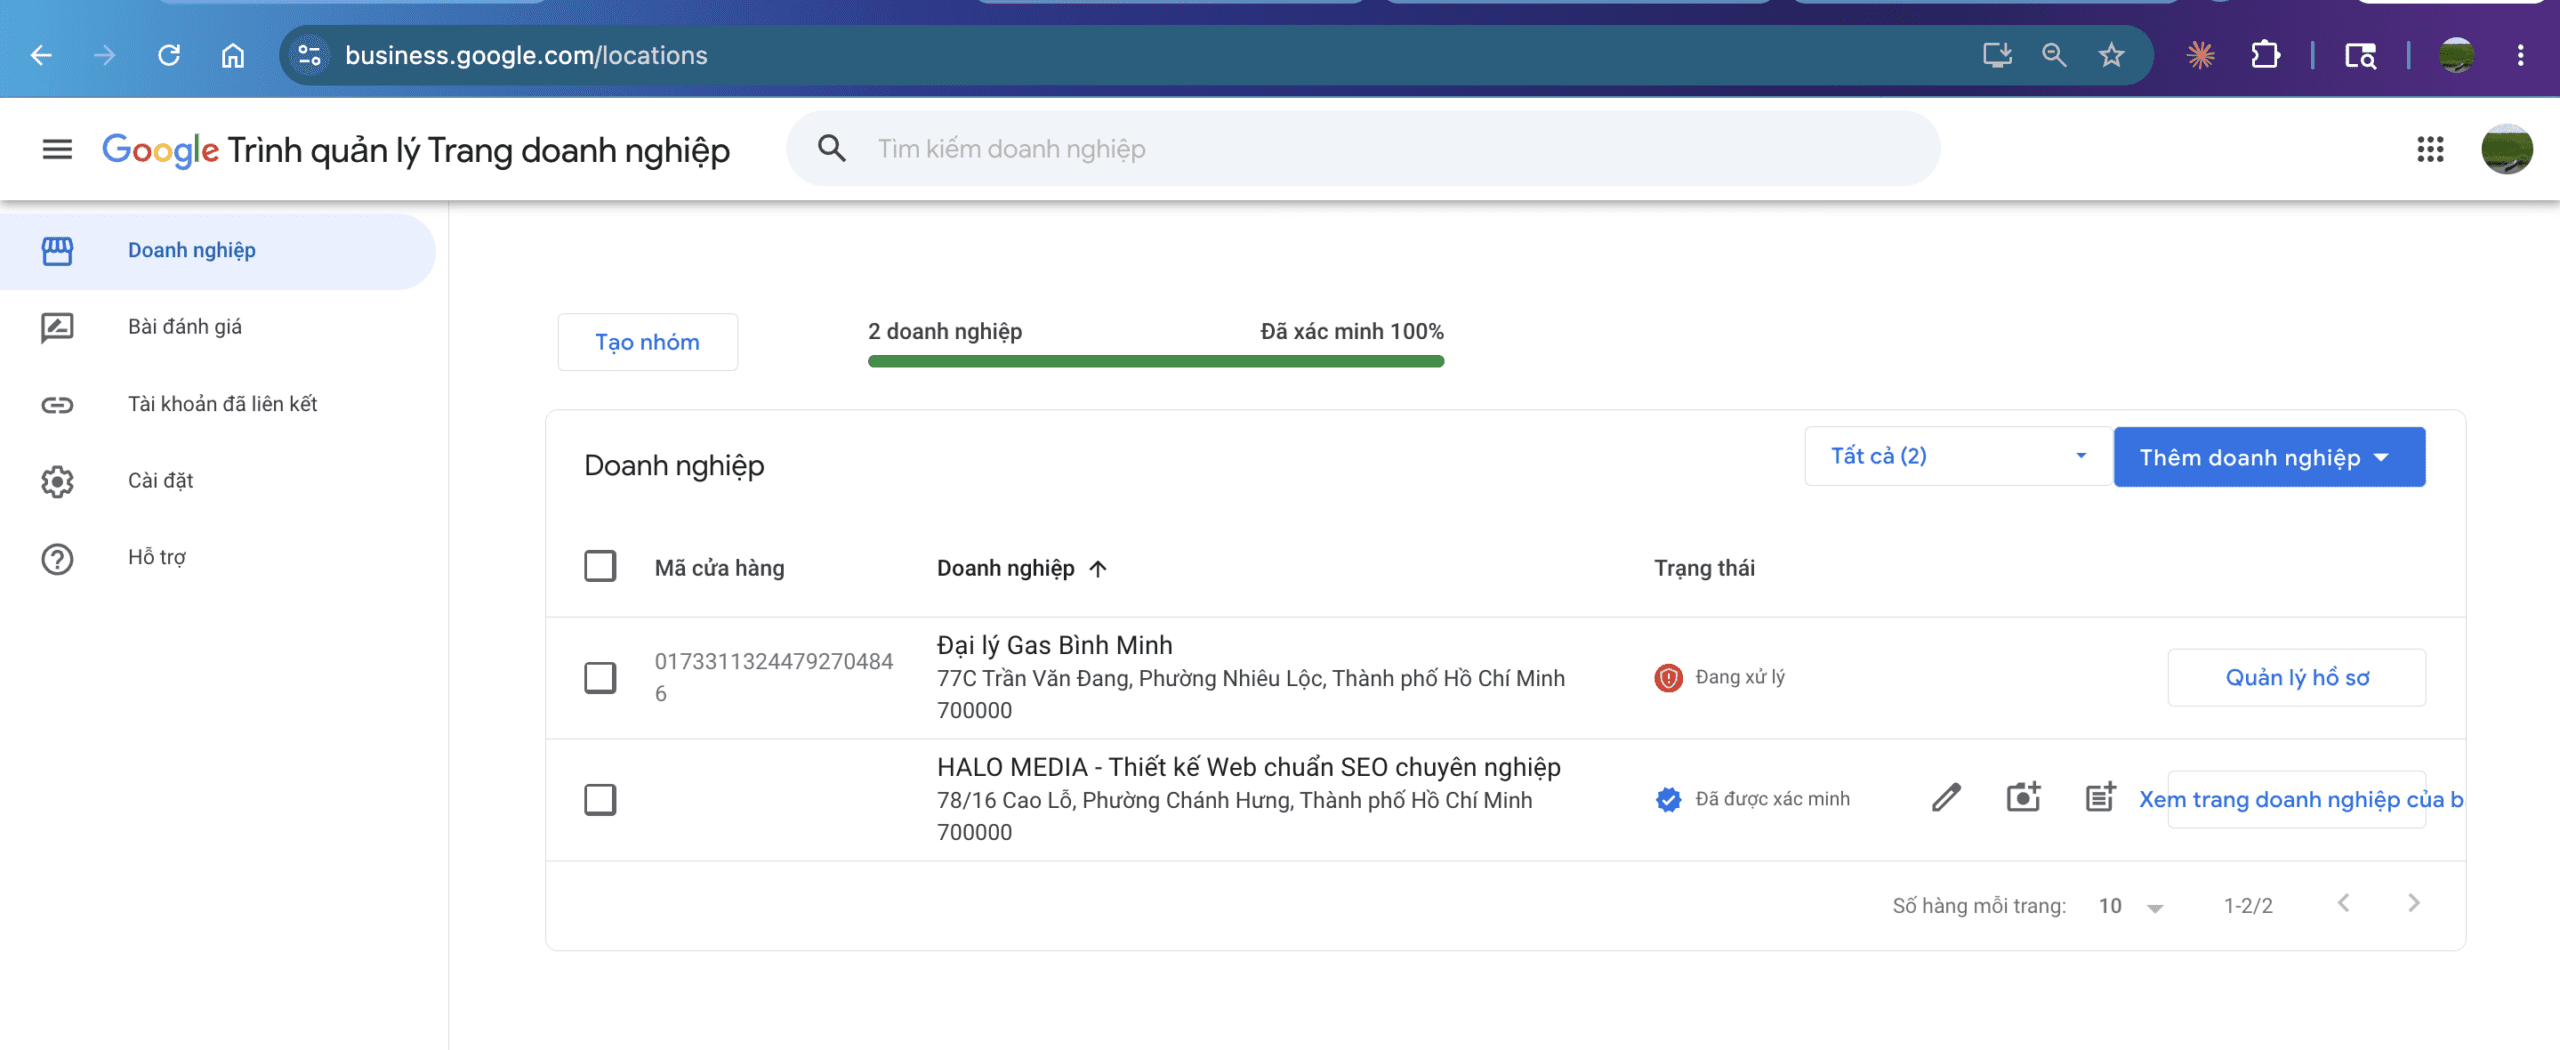Image resolution: width=2560 pixels, height=1050 pixels.
Task: Go back to the previous browser page
Action: click(x=41, y=55)
